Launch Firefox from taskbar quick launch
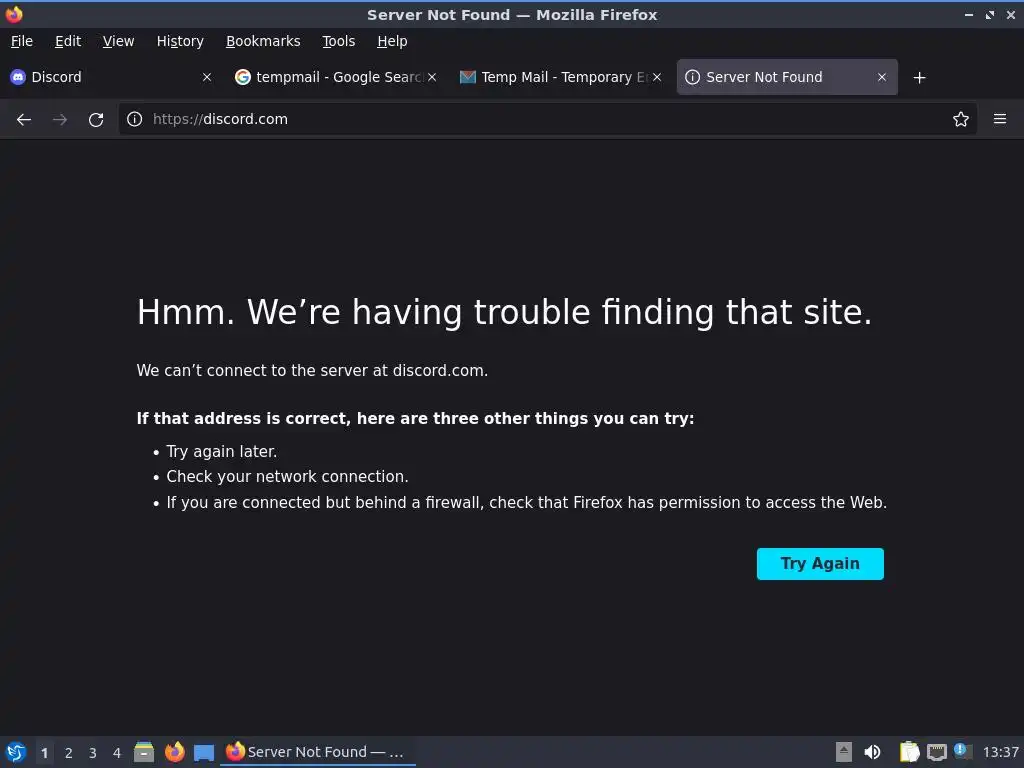The height and width of the screenshot is (768, 1024). [174, 752]
